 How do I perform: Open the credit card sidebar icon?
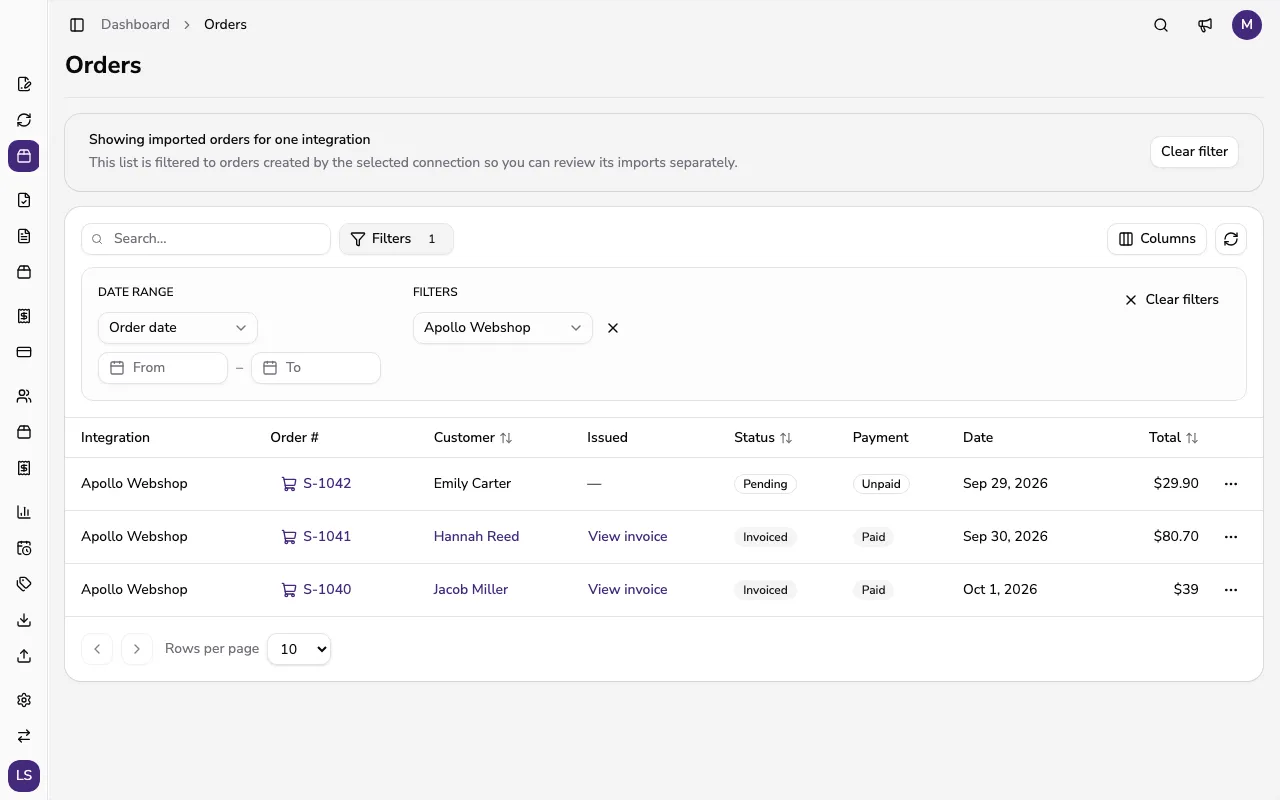click(x=24, y=352)
